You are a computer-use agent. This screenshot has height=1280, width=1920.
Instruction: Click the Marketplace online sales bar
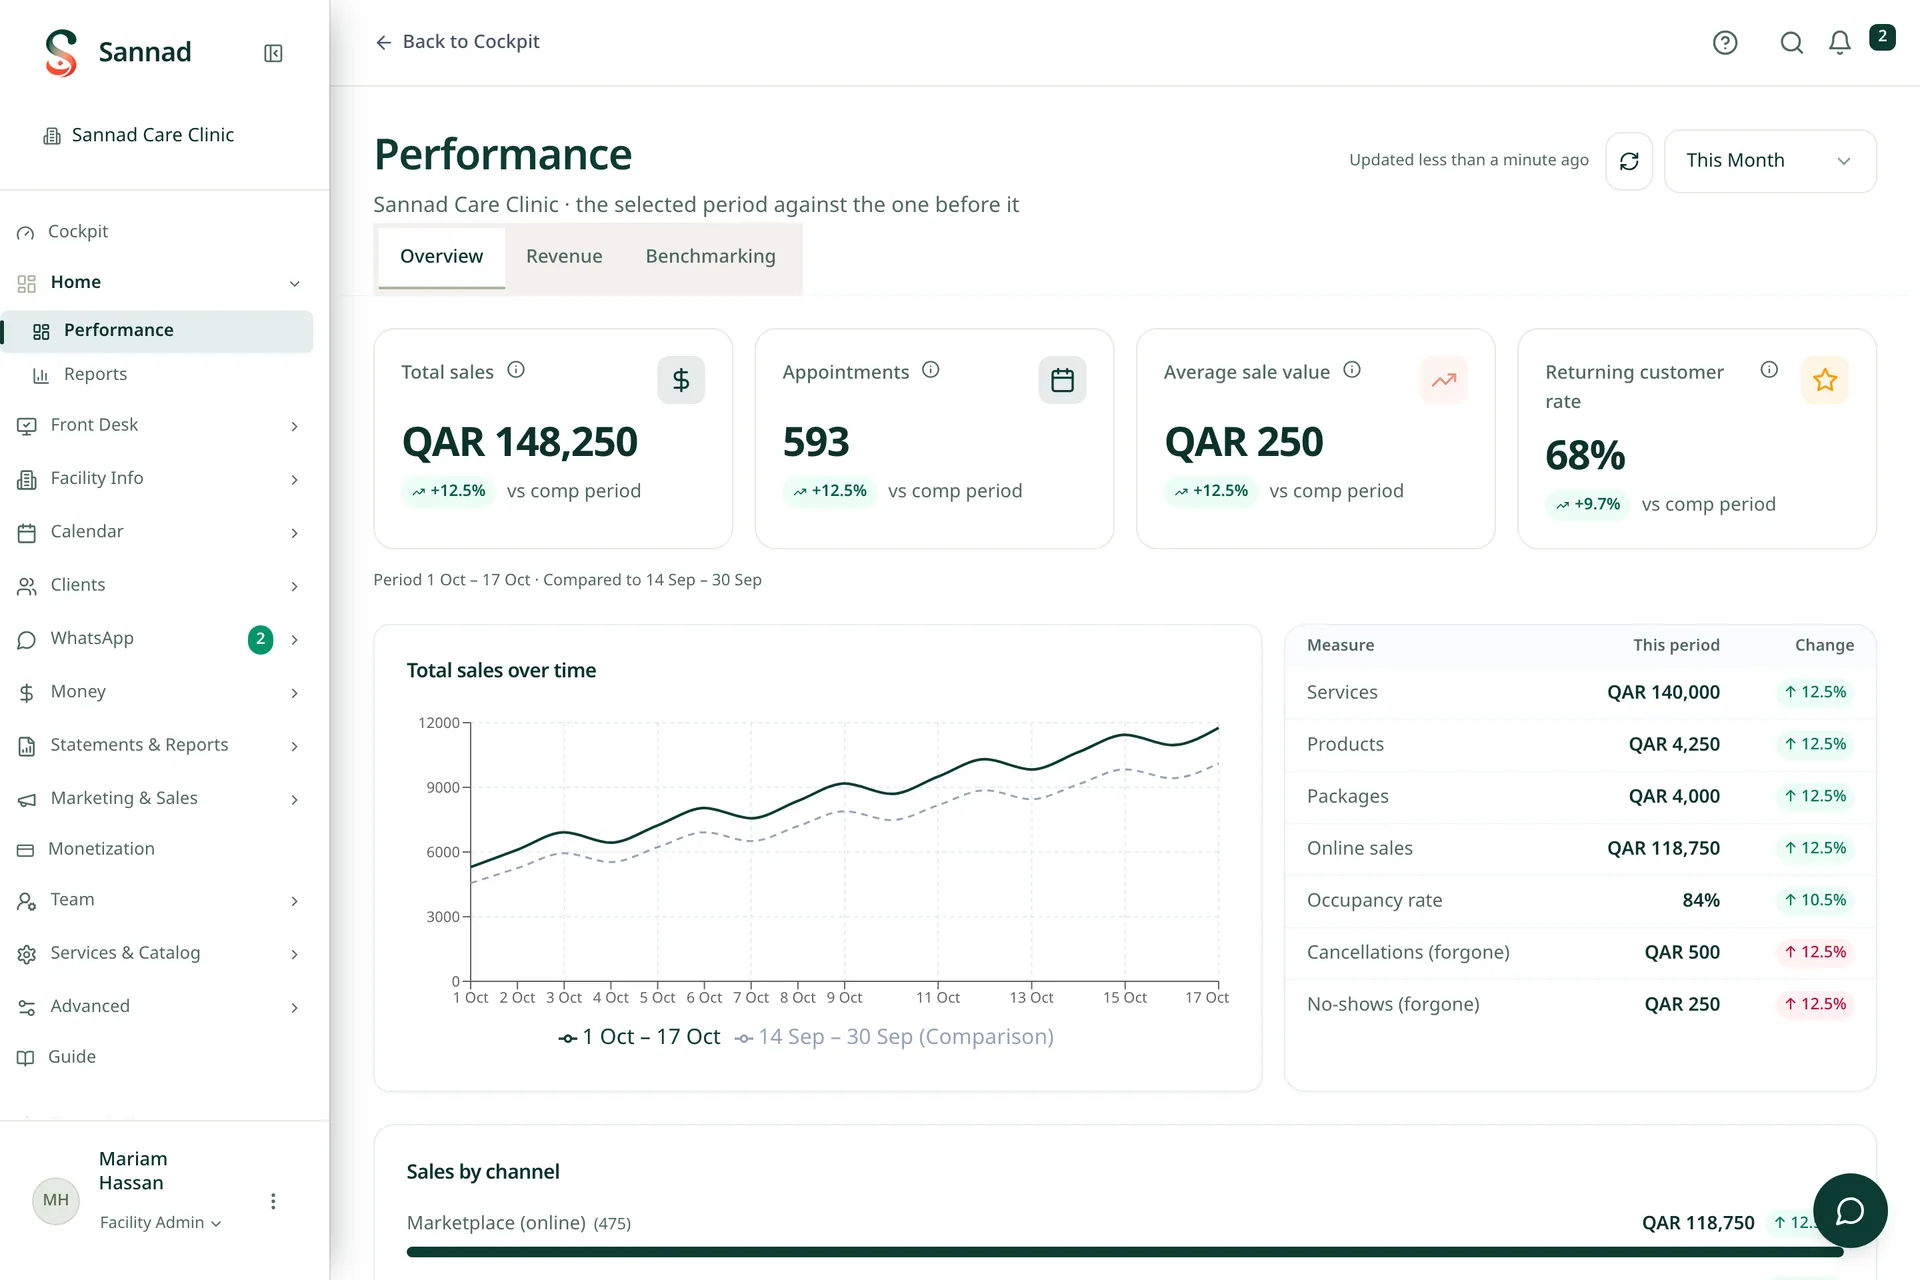[x=1124, y=1252]
